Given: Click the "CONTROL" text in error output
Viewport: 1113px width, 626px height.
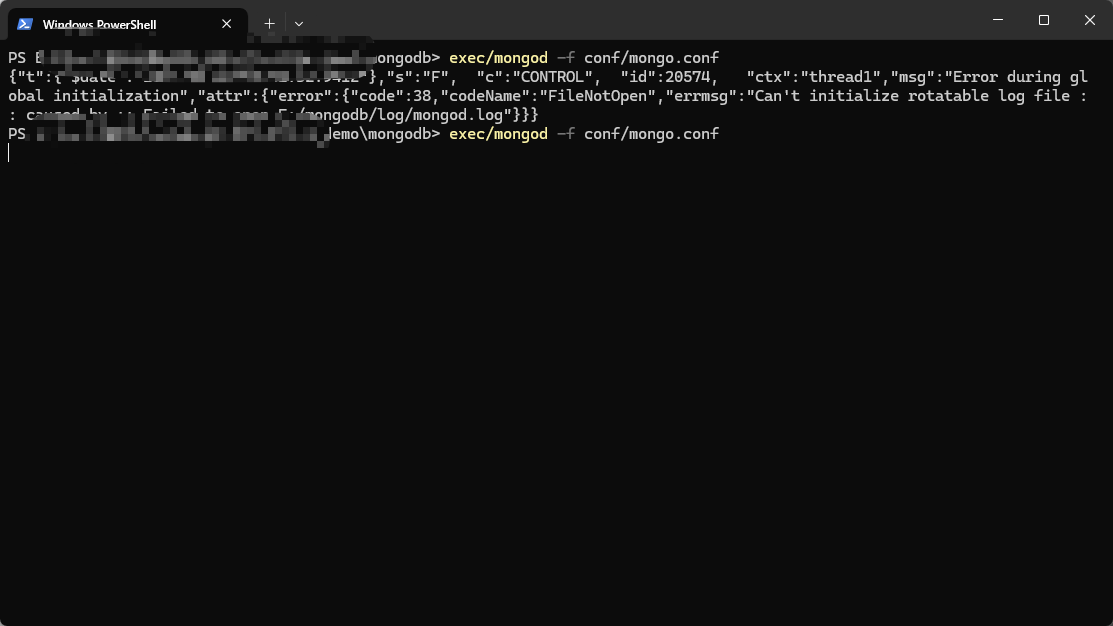Looking at the screenshot, I should tap(552, 77).
